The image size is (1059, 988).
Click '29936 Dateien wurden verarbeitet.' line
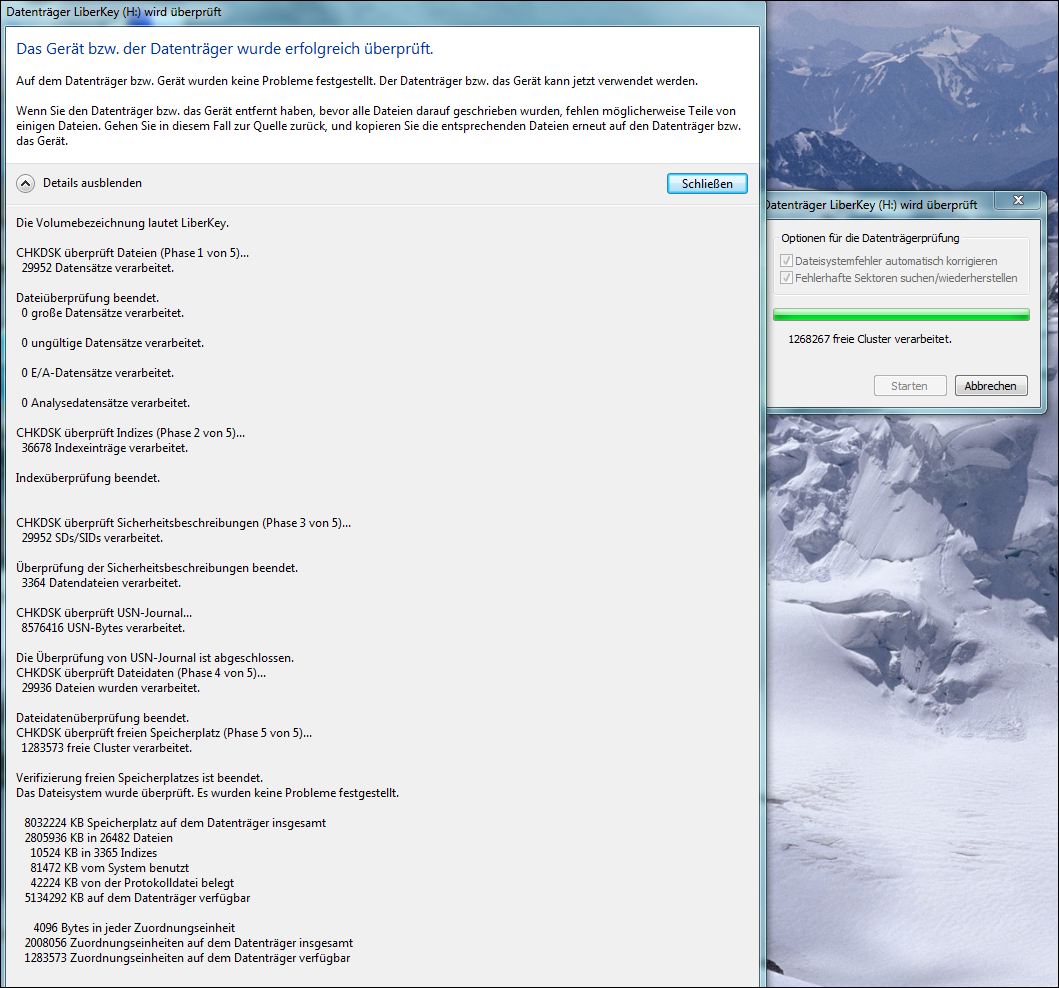pyautogui.click(x=111, y=687)
